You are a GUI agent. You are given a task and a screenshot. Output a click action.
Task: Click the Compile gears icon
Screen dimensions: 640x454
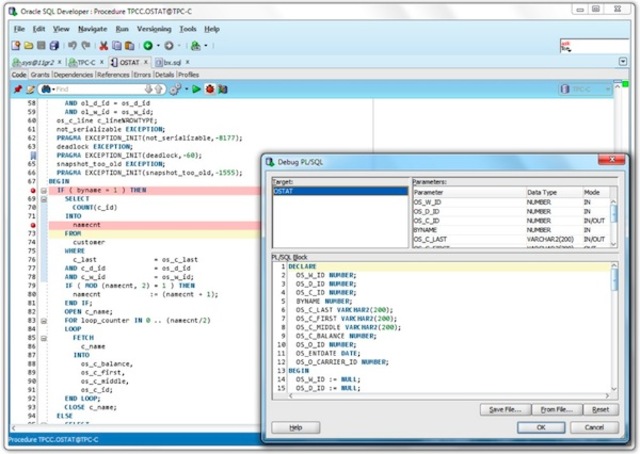click(175, 89)
